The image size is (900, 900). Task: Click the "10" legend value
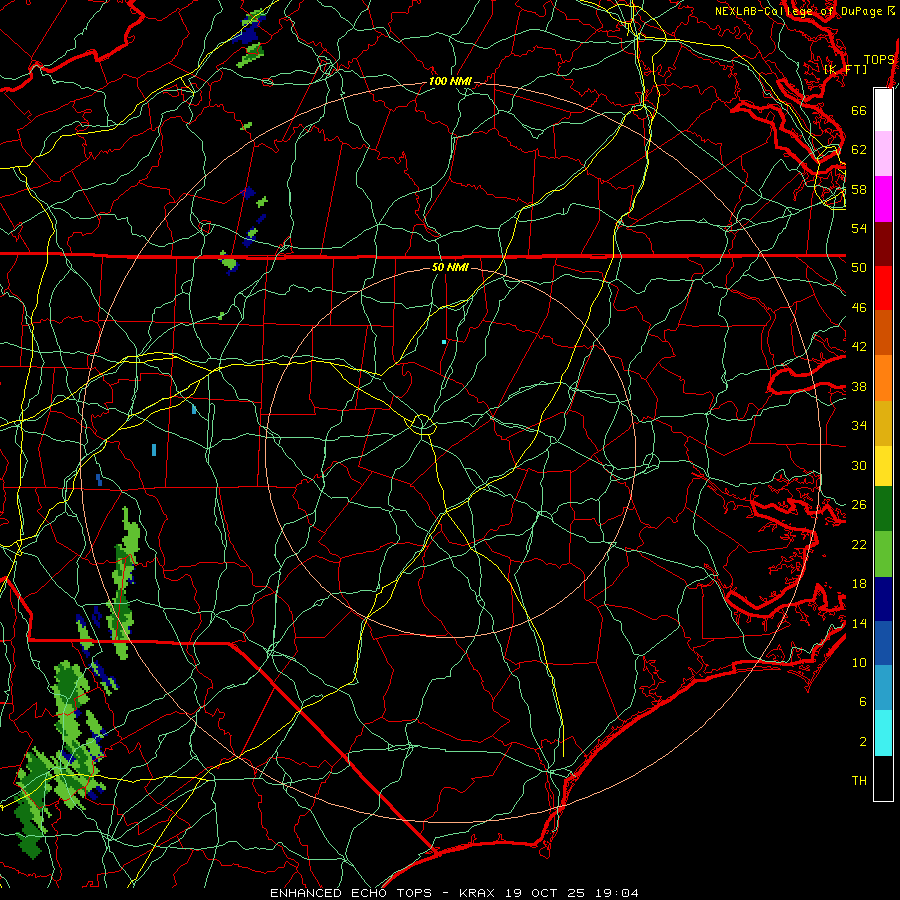tap(859, 663)
